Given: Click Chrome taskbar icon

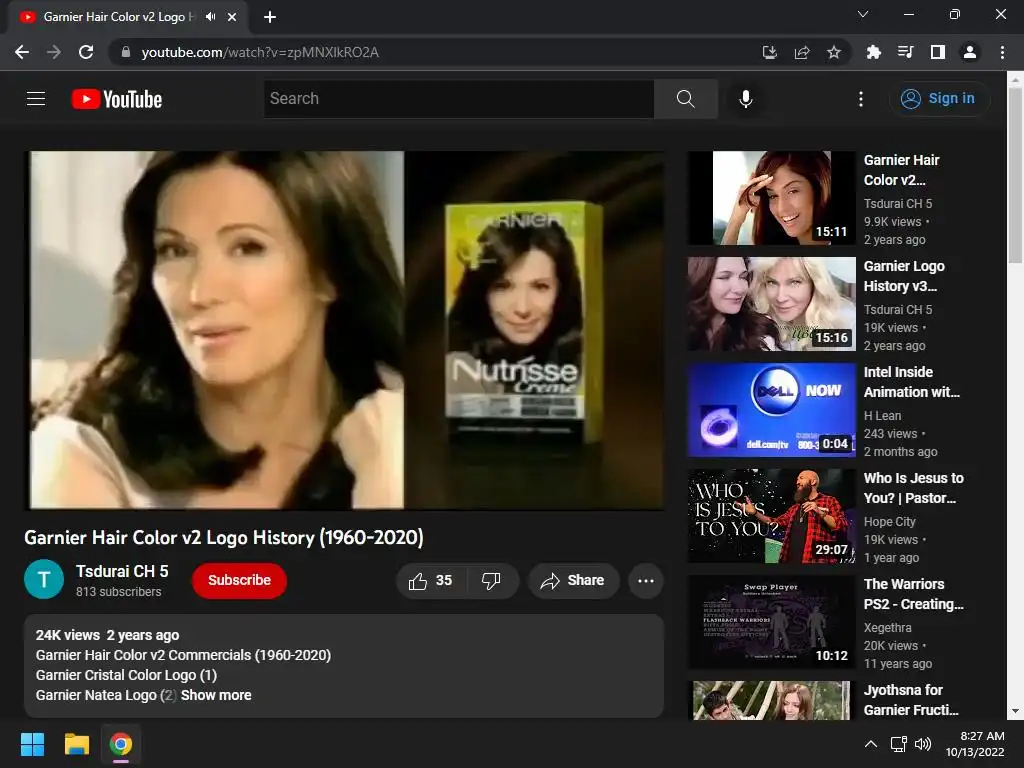Looking at the screenshot, I should tap(121, 744).
